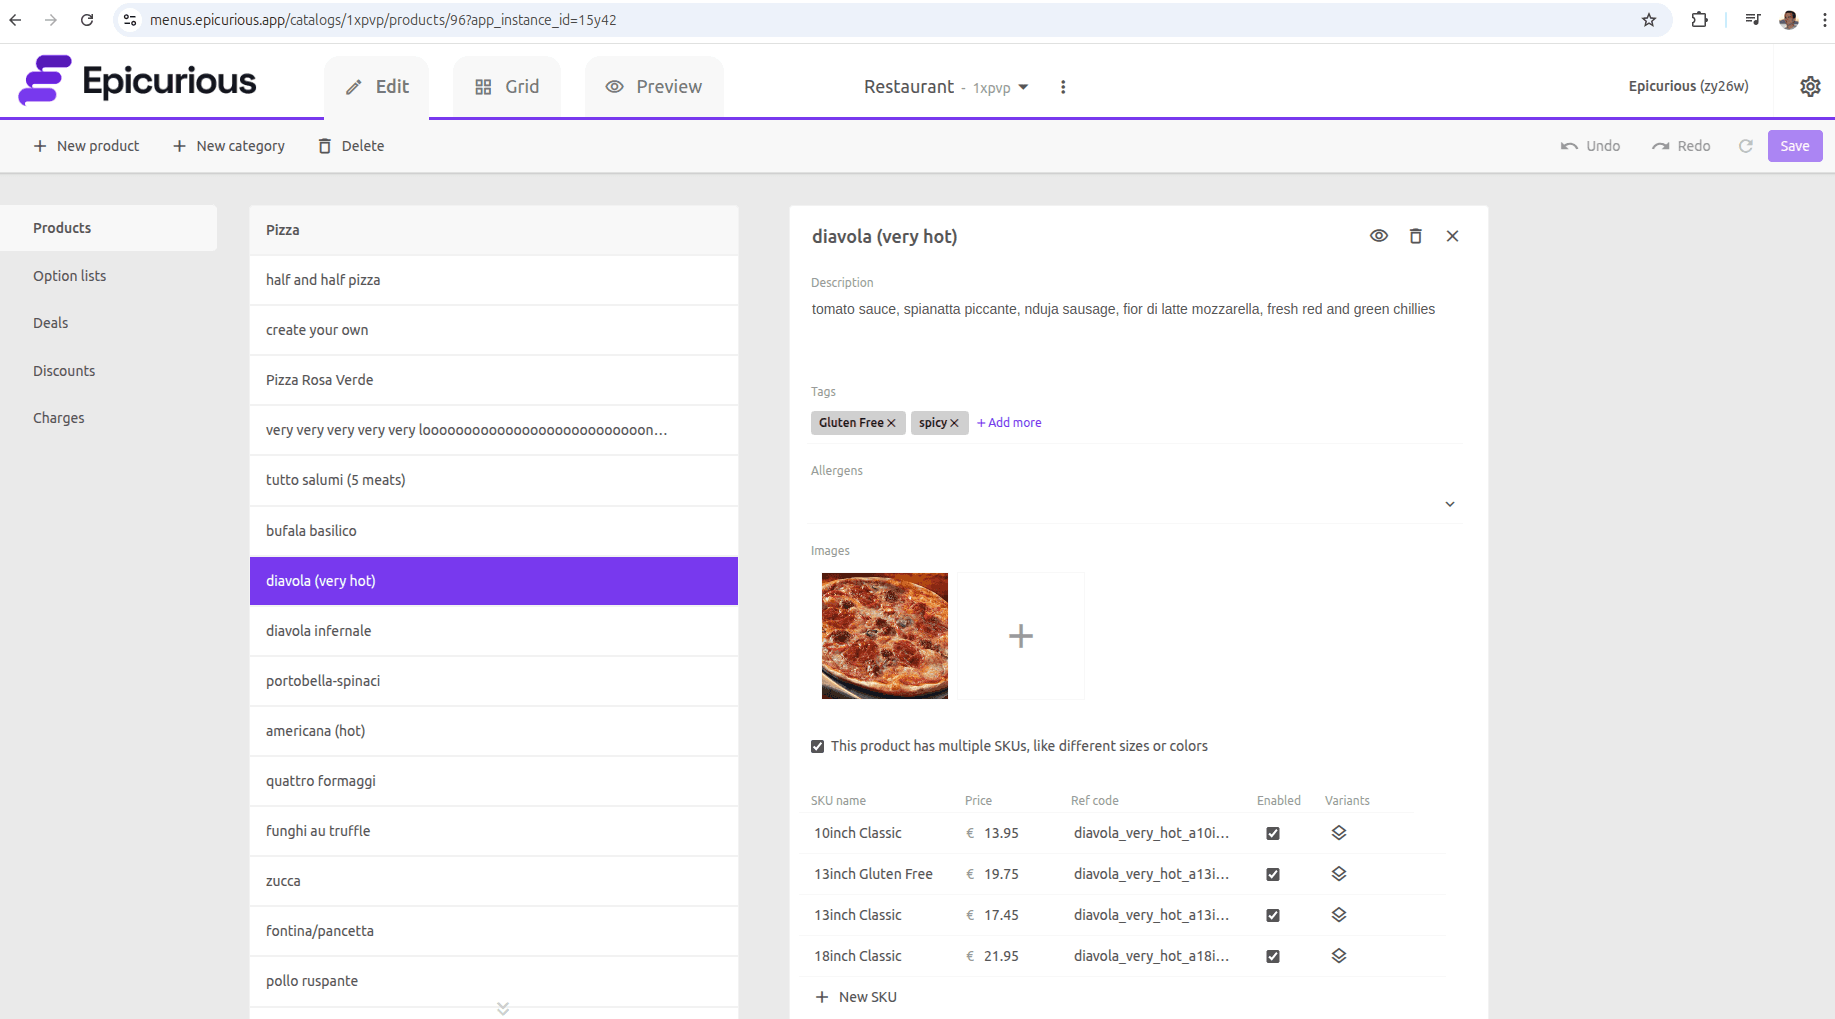Switch to the Discounts section

click(64, 371)
